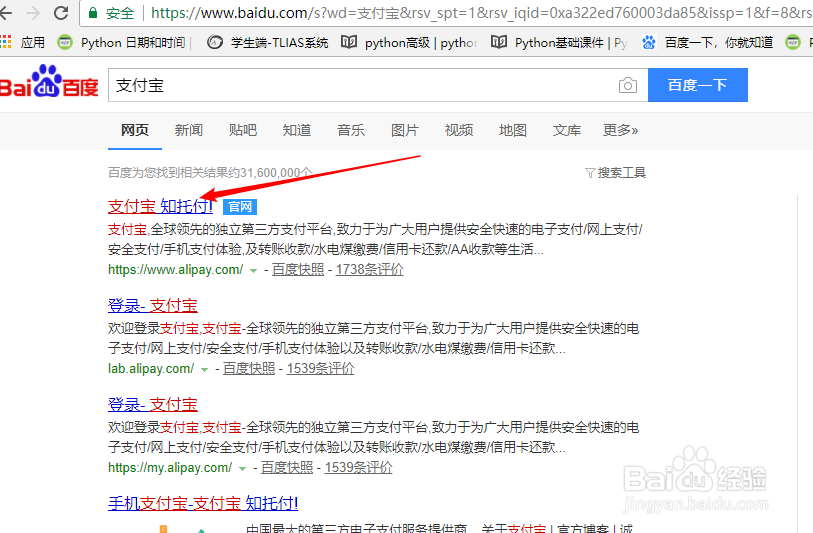
Task: Open 学生端-TLIAS系统 bookmark
Action: pos(268,43)
